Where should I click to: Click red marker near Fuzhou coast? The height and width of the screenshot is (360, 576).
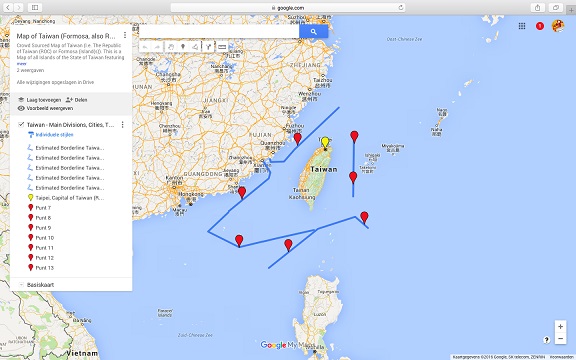point(298,138)
